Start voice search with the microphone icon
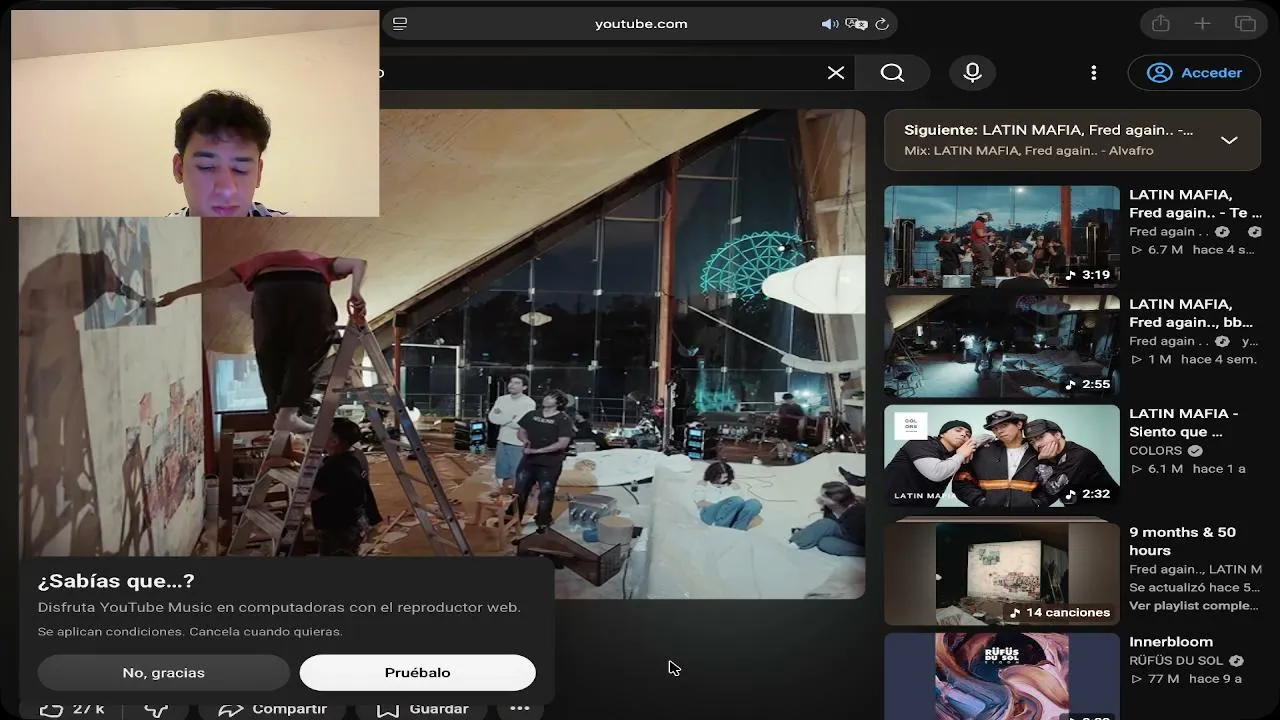Image resolution: width=1280 pixels, height=720 pixels. [x=972, y=73]
